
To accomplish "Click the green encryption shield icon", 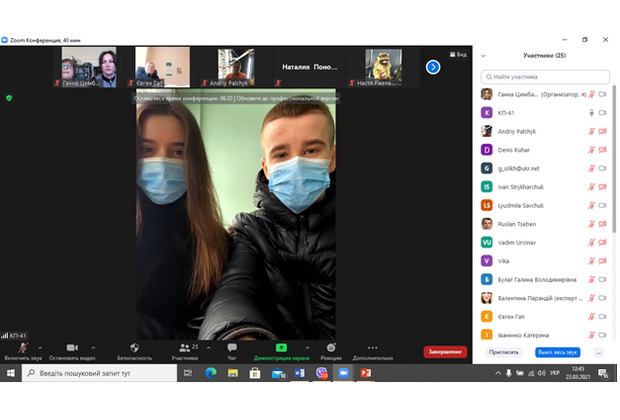I will coord(9,98).
